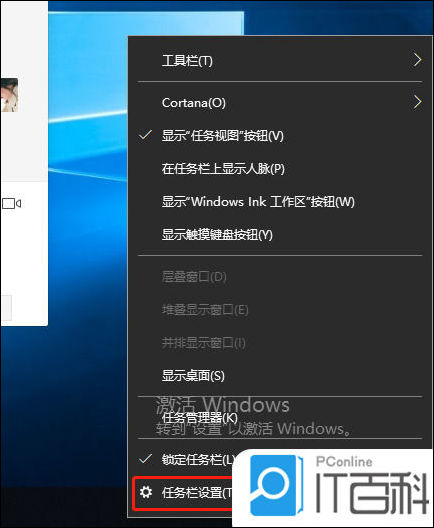Toggle 显示"任务视图"按钮(V) option
This screenshot has height=528, width=434.
pyautogui.click(x=280, y=136)
